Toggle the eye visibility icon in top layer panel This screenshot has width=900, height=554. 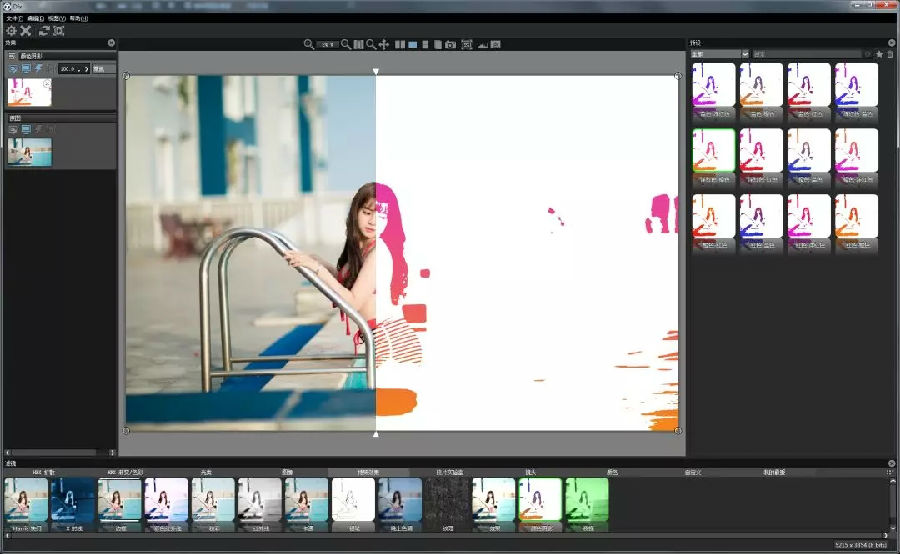13,68
